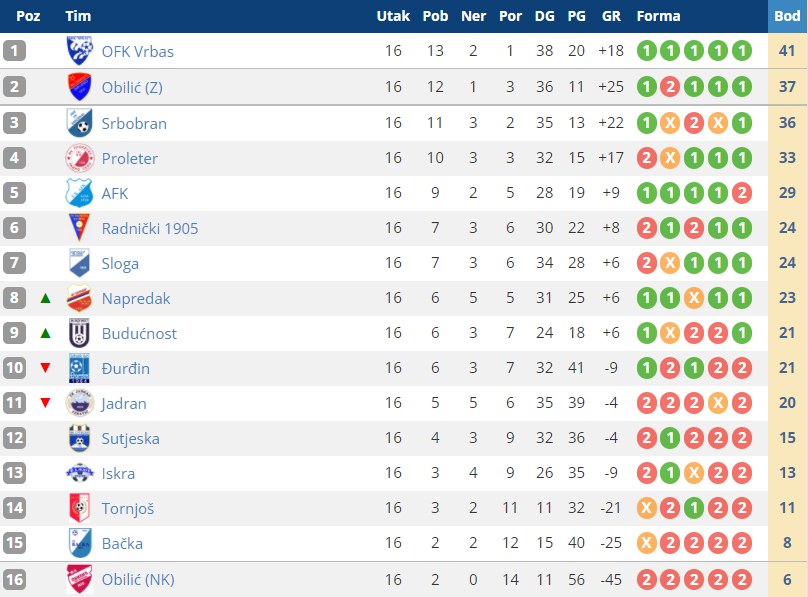Open the AFK team link
Image resolution: width=808 pixels, height=597 pixels.
click(x=115, y=193)
